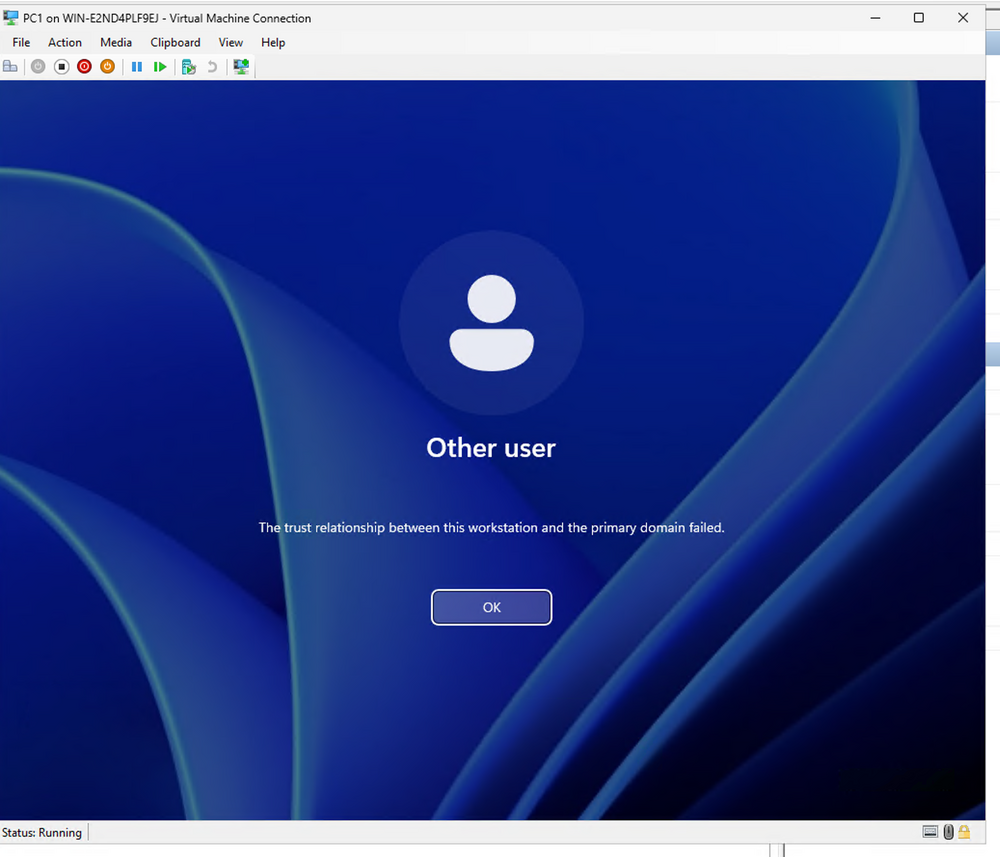Save the virtual machine state

(x=107, y=66)
